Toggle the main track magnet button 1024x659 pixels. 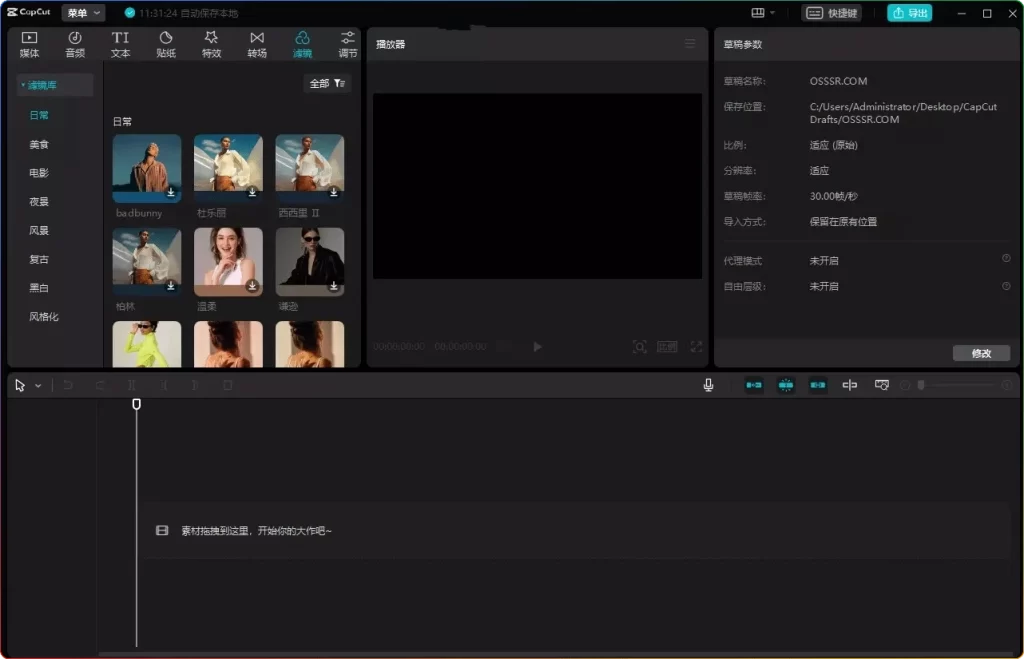click(754, 385)
